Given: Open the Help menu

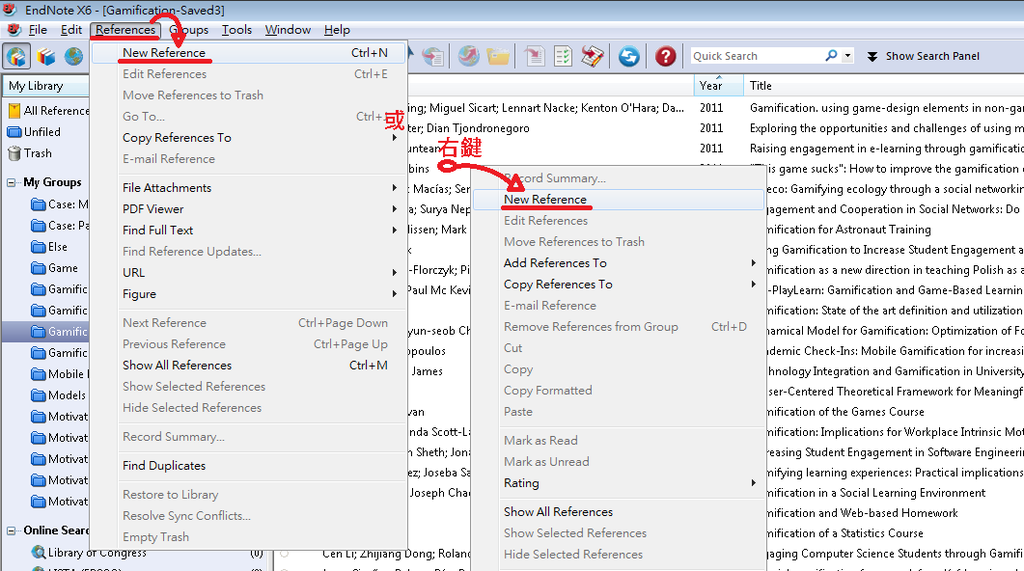Looking at the screenshot, I should [337, 30].
